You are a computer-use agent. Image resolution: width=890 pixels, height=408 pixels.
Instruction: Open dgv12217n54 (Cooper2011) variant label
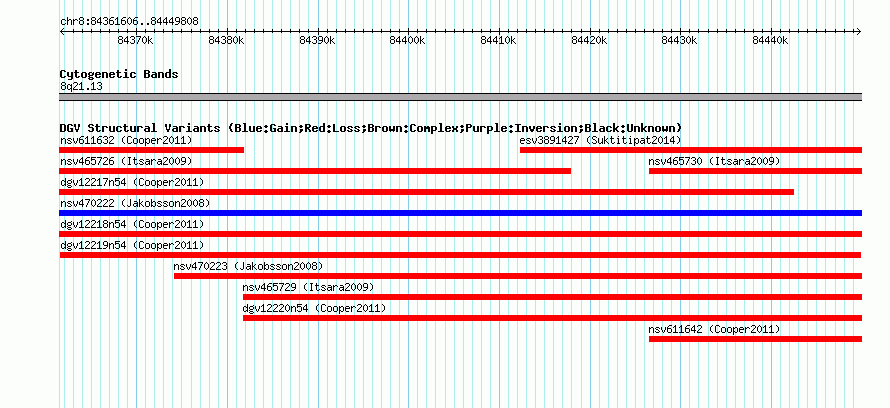[x=132, y=182]
